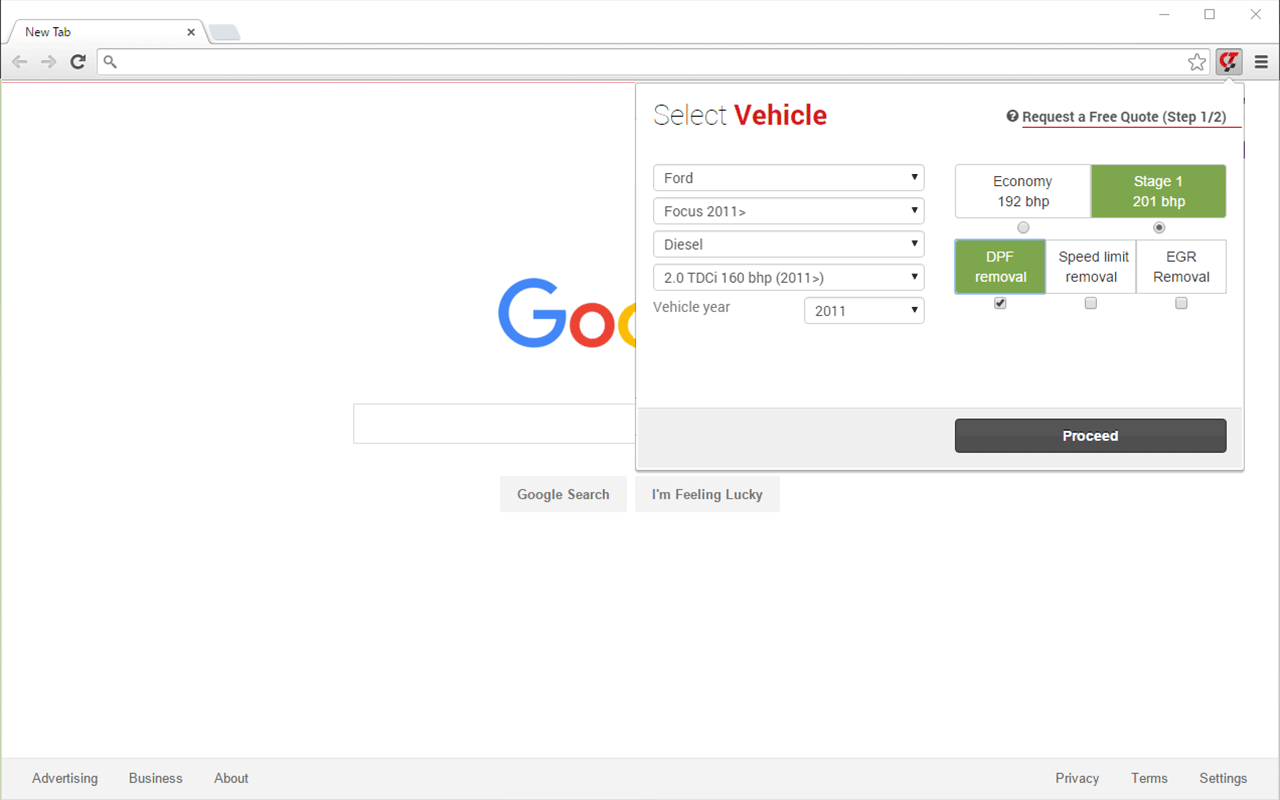Click the Google Search button
The width and height of the screenshot is (1280, 800).
pos(563,494)
